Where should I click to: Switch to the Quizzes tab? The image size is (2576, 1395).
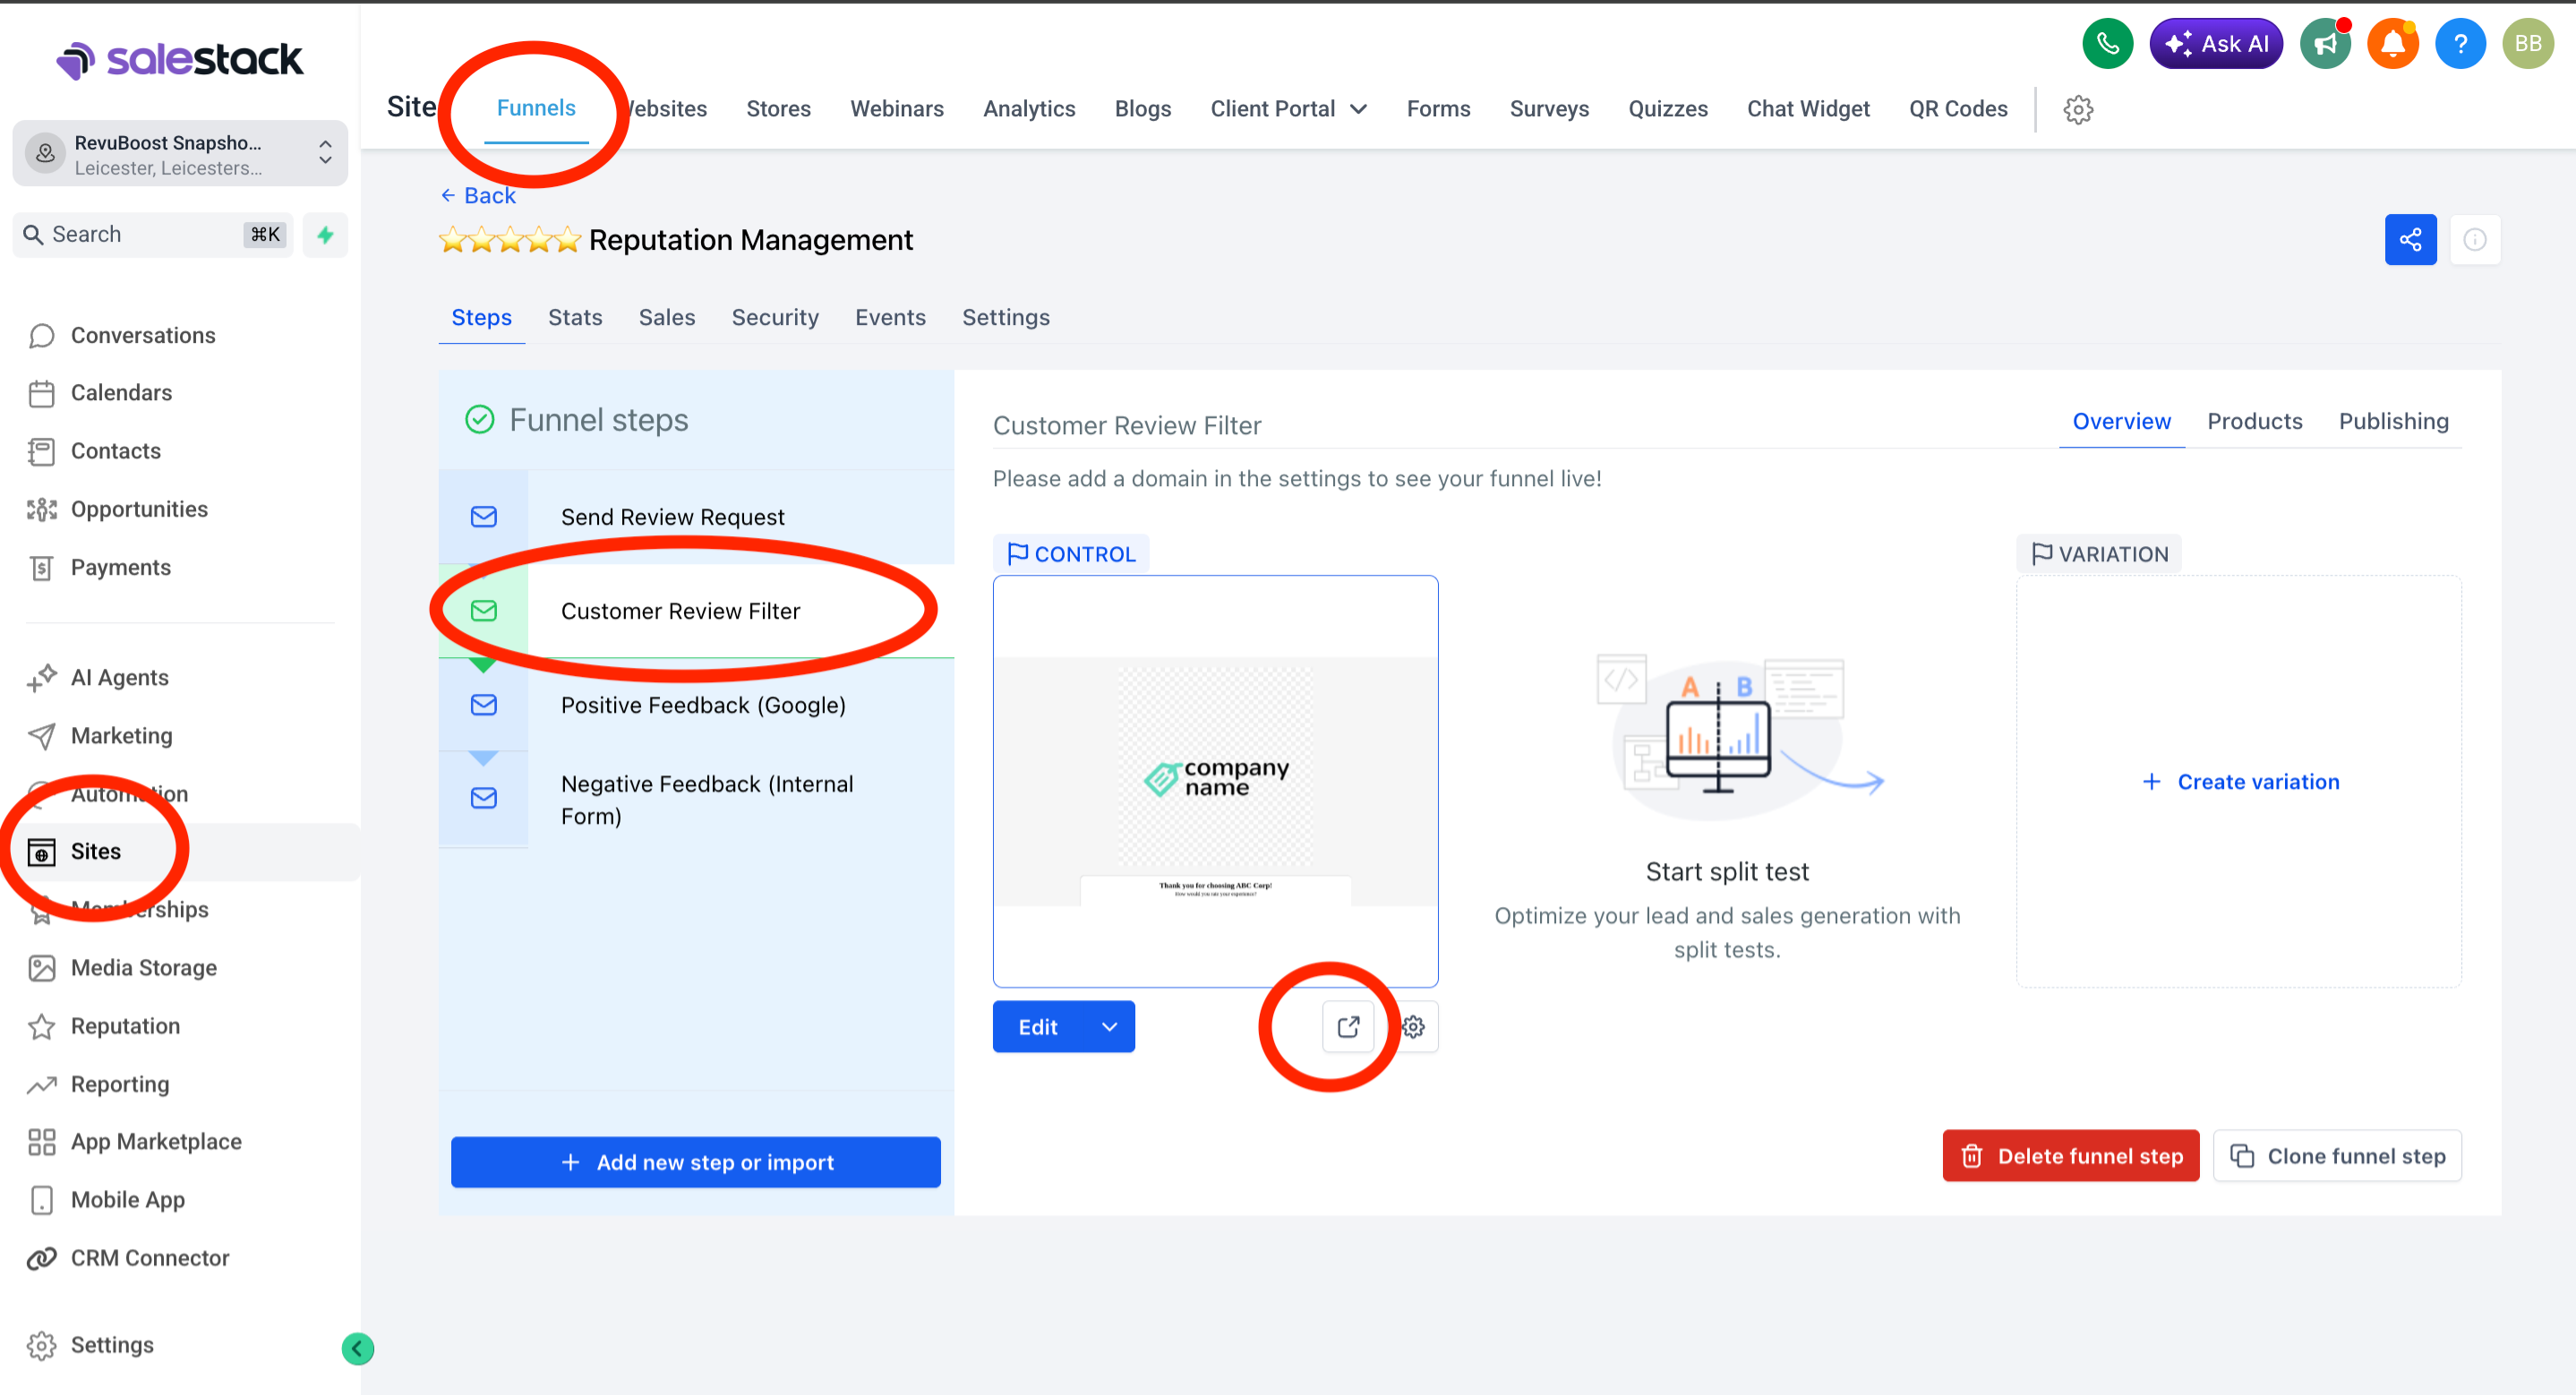pos(1667,109)
